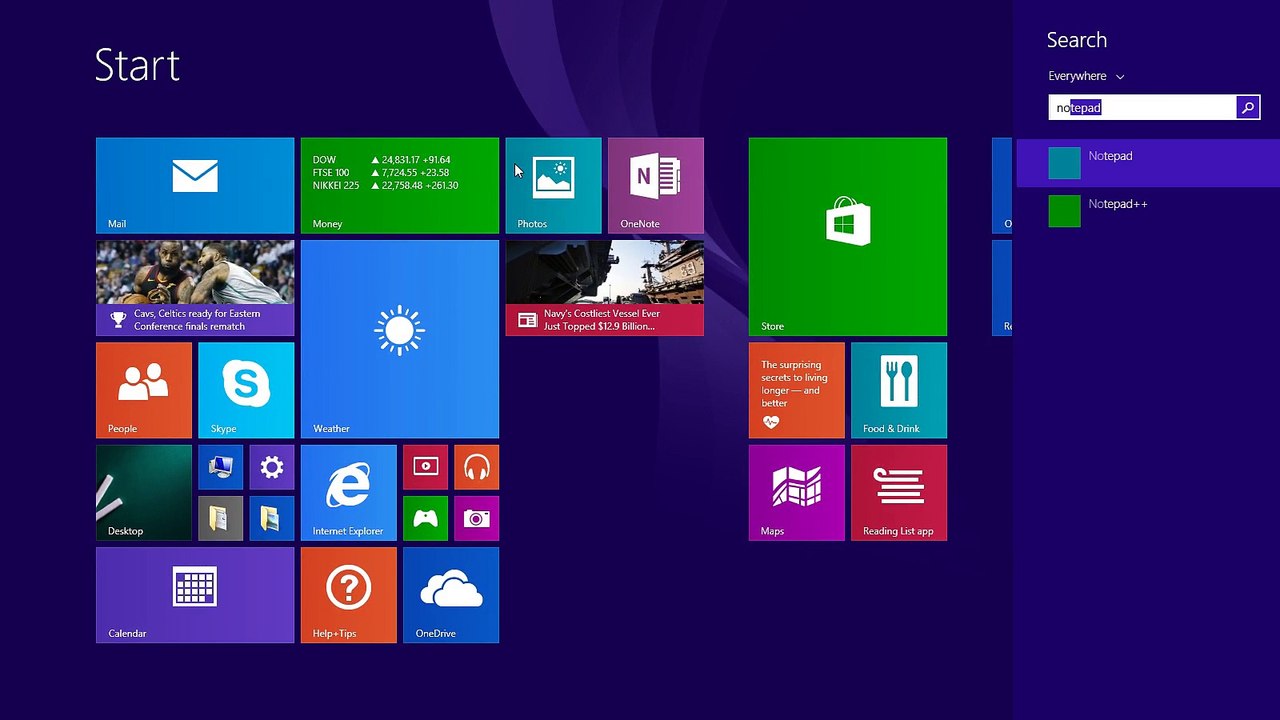The height and width of the screenshot is (720, 1280).
Task: Open the People tile
Action: pyautogui.click(x=144, y=390)
